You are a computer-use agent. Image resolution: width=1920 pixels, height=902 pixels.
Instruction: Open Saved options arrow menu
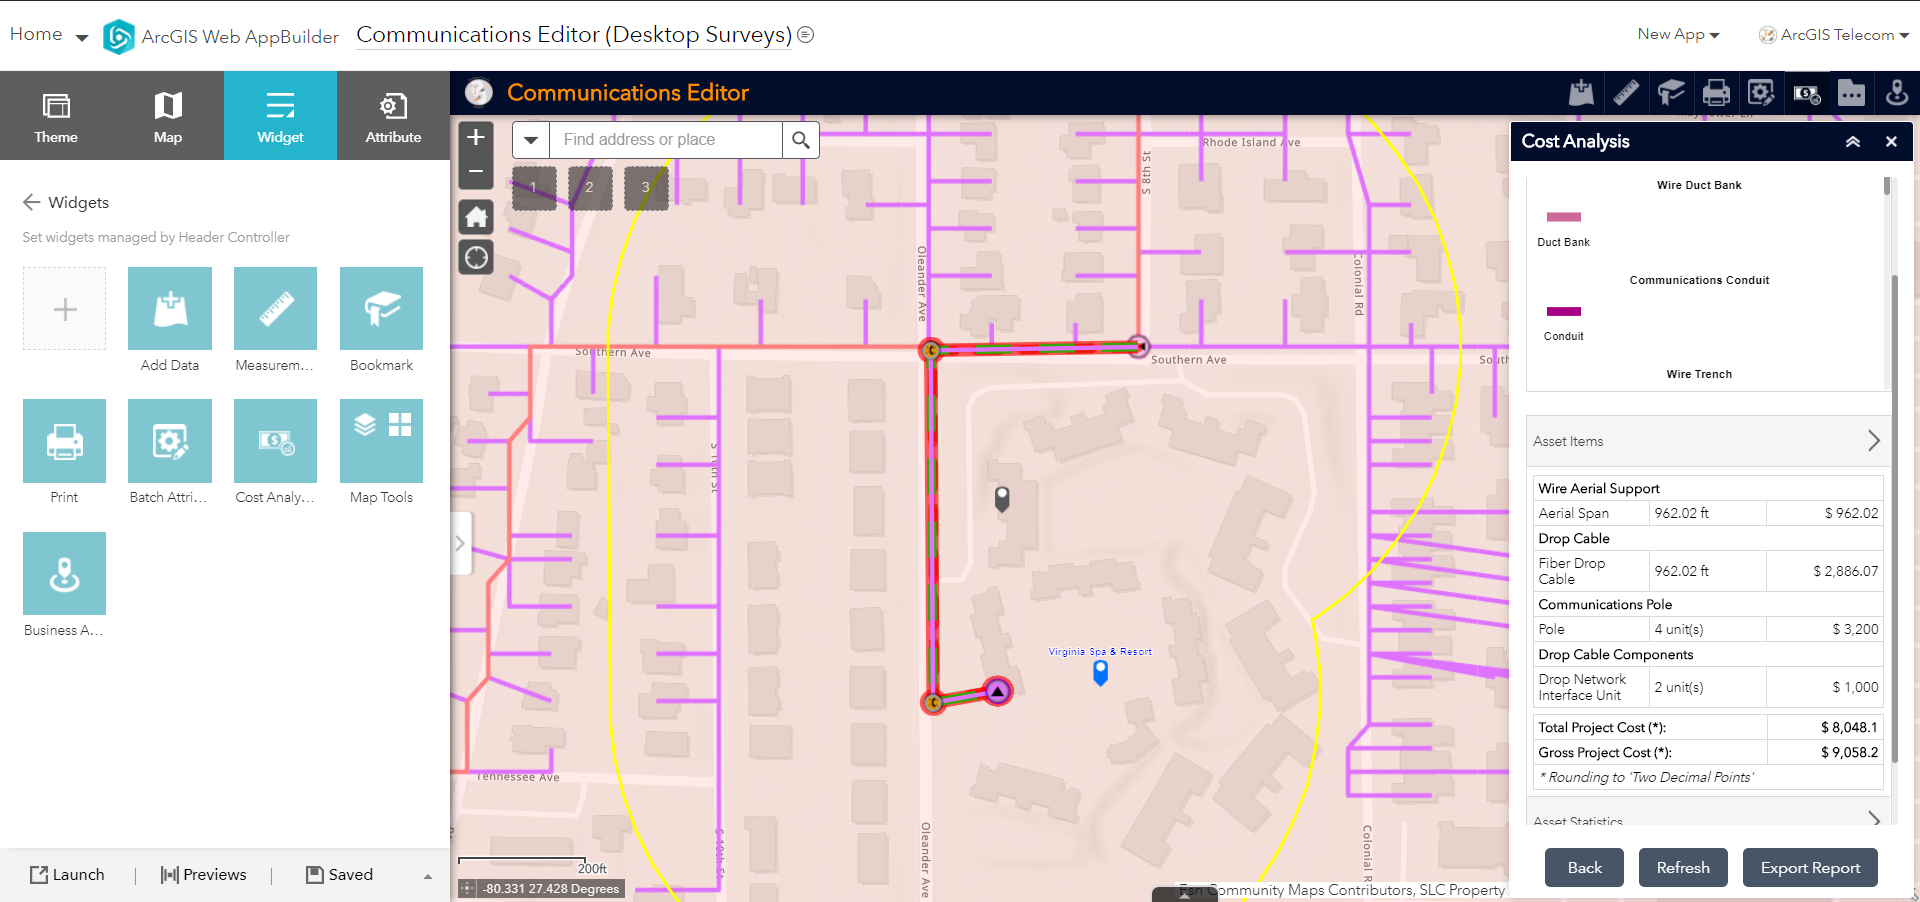[x=428, y=876]
